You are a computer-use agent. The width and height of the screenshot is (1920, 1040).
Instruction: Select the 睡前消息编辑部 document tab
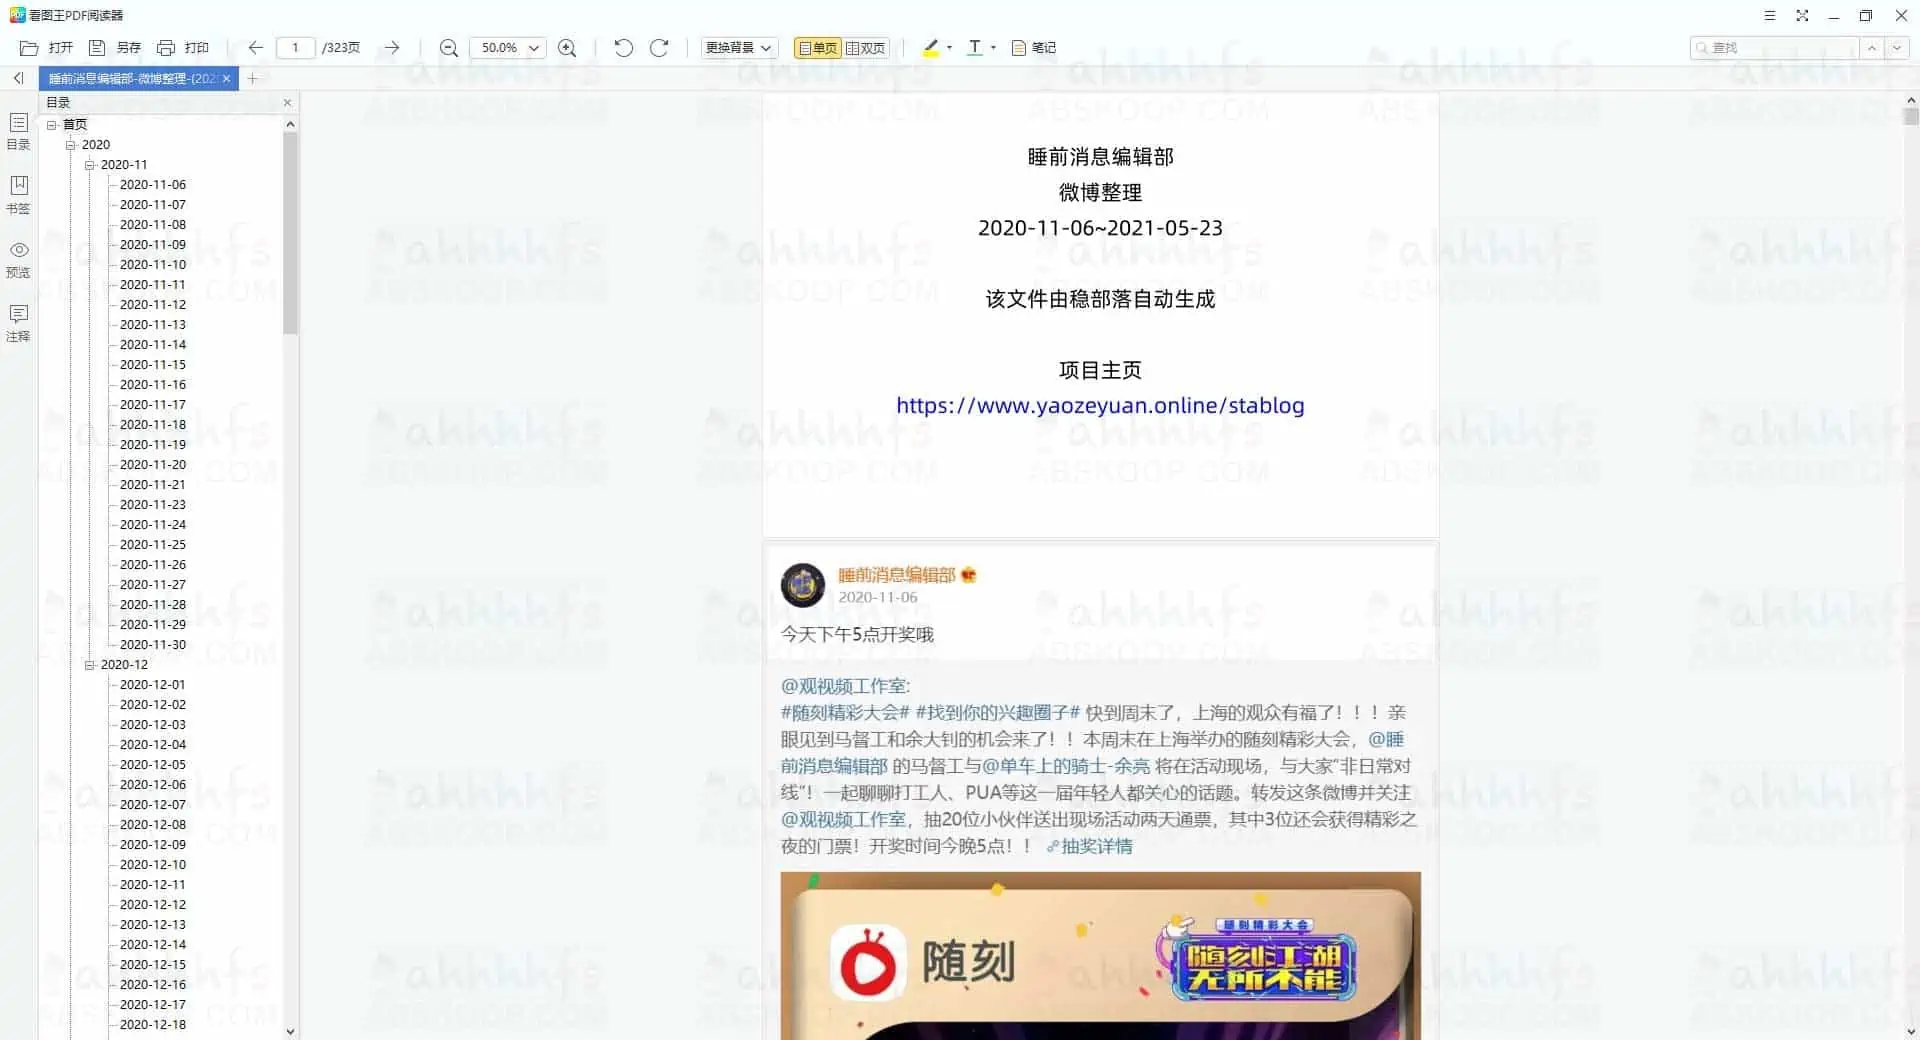click(130, 78)
